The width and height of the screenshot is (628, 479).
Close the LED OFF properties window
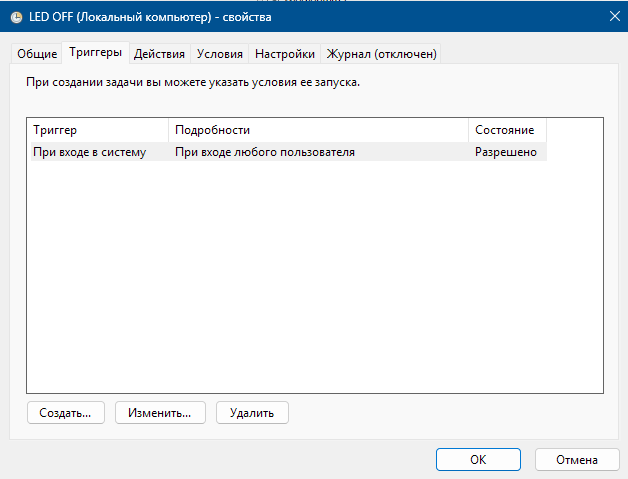(x=611, y=16)
